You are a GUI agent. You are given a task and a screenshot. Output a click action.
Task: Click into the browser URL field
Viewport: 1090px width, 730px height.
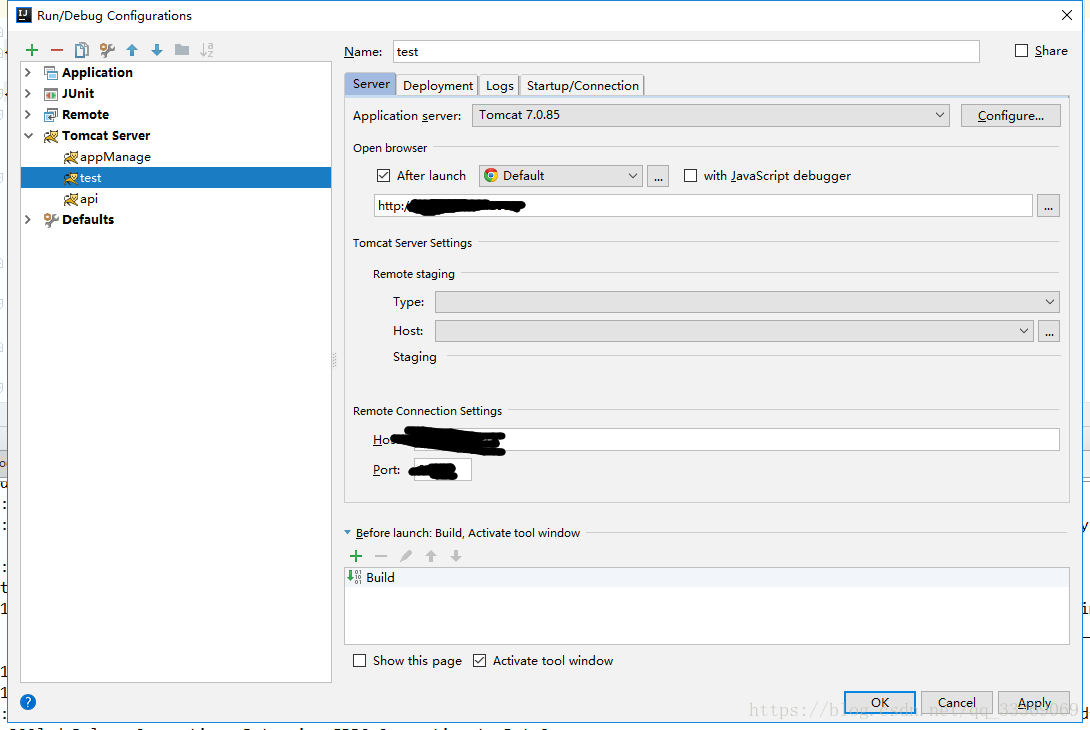(x=703, y=206)
